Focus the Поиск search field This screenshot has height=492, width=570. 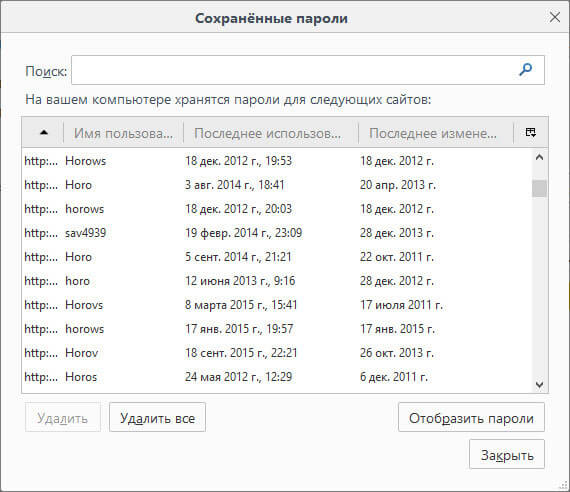[308, 70]
